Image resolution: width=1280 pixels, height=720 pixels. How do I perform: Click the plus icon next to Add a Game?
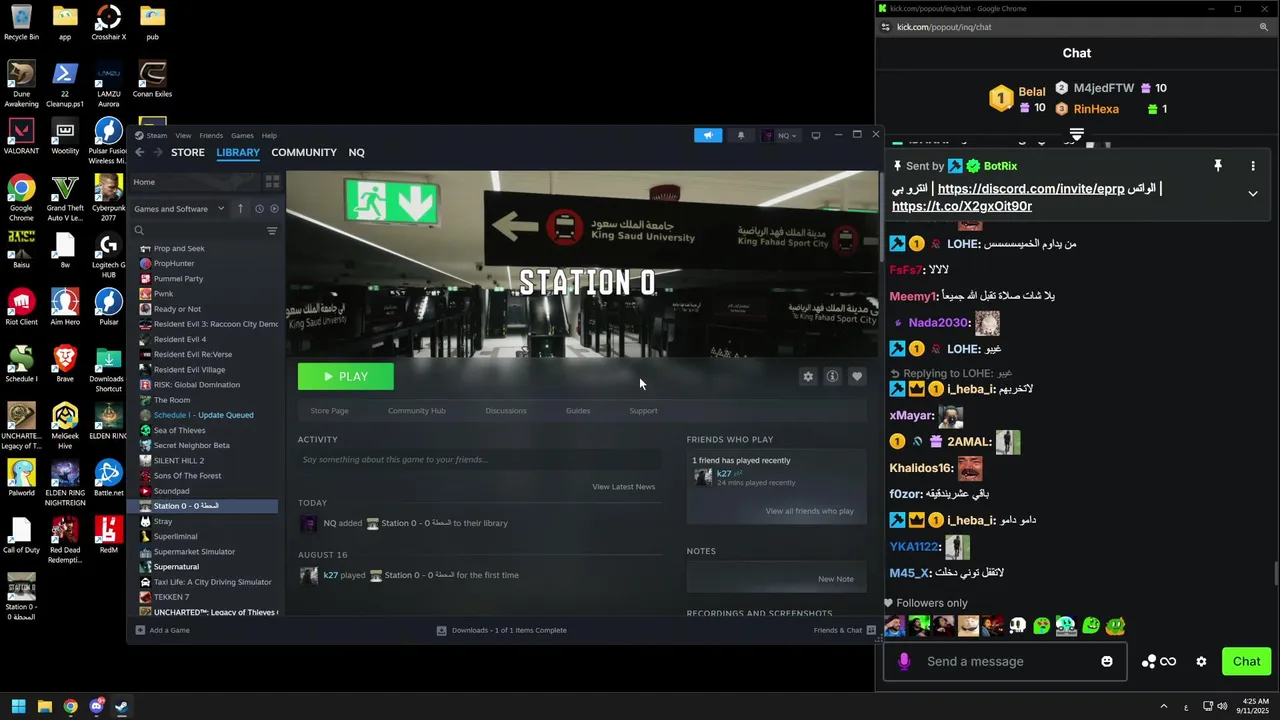140,630
